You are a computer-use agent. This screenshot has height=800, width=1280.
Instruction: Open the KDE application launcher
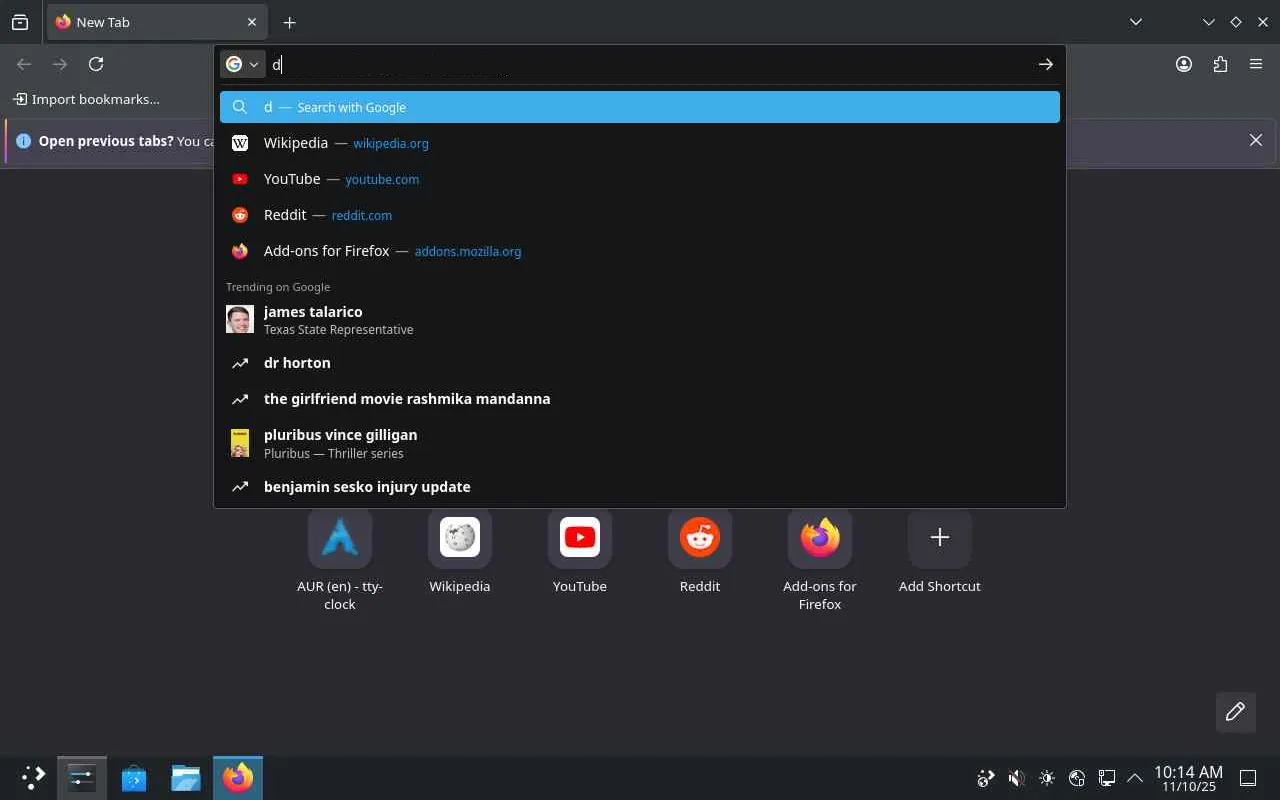[33, 778]
